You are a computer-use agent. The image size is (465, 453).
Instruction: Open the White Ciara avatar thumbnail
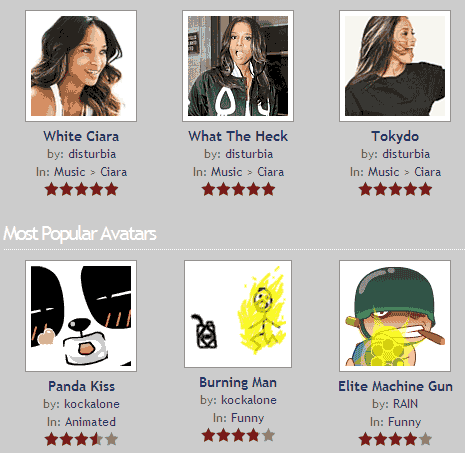[81, 66]
